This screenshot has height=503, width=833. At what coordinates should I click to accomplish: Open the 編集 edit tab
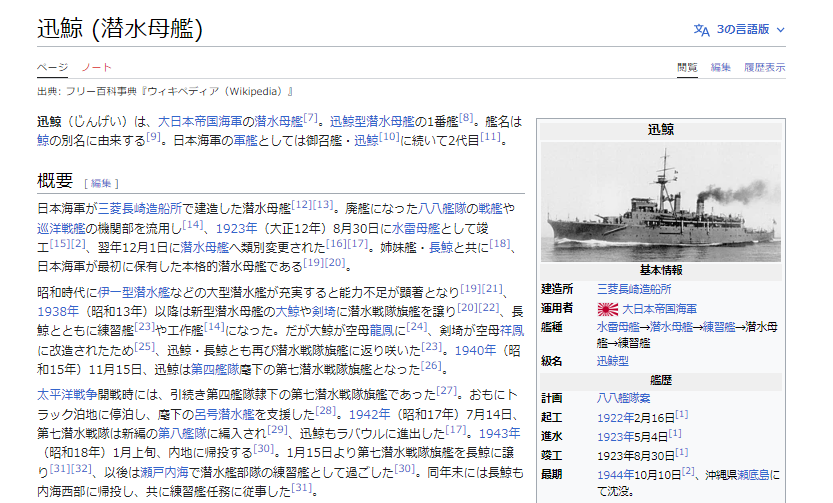click(720, 67)
